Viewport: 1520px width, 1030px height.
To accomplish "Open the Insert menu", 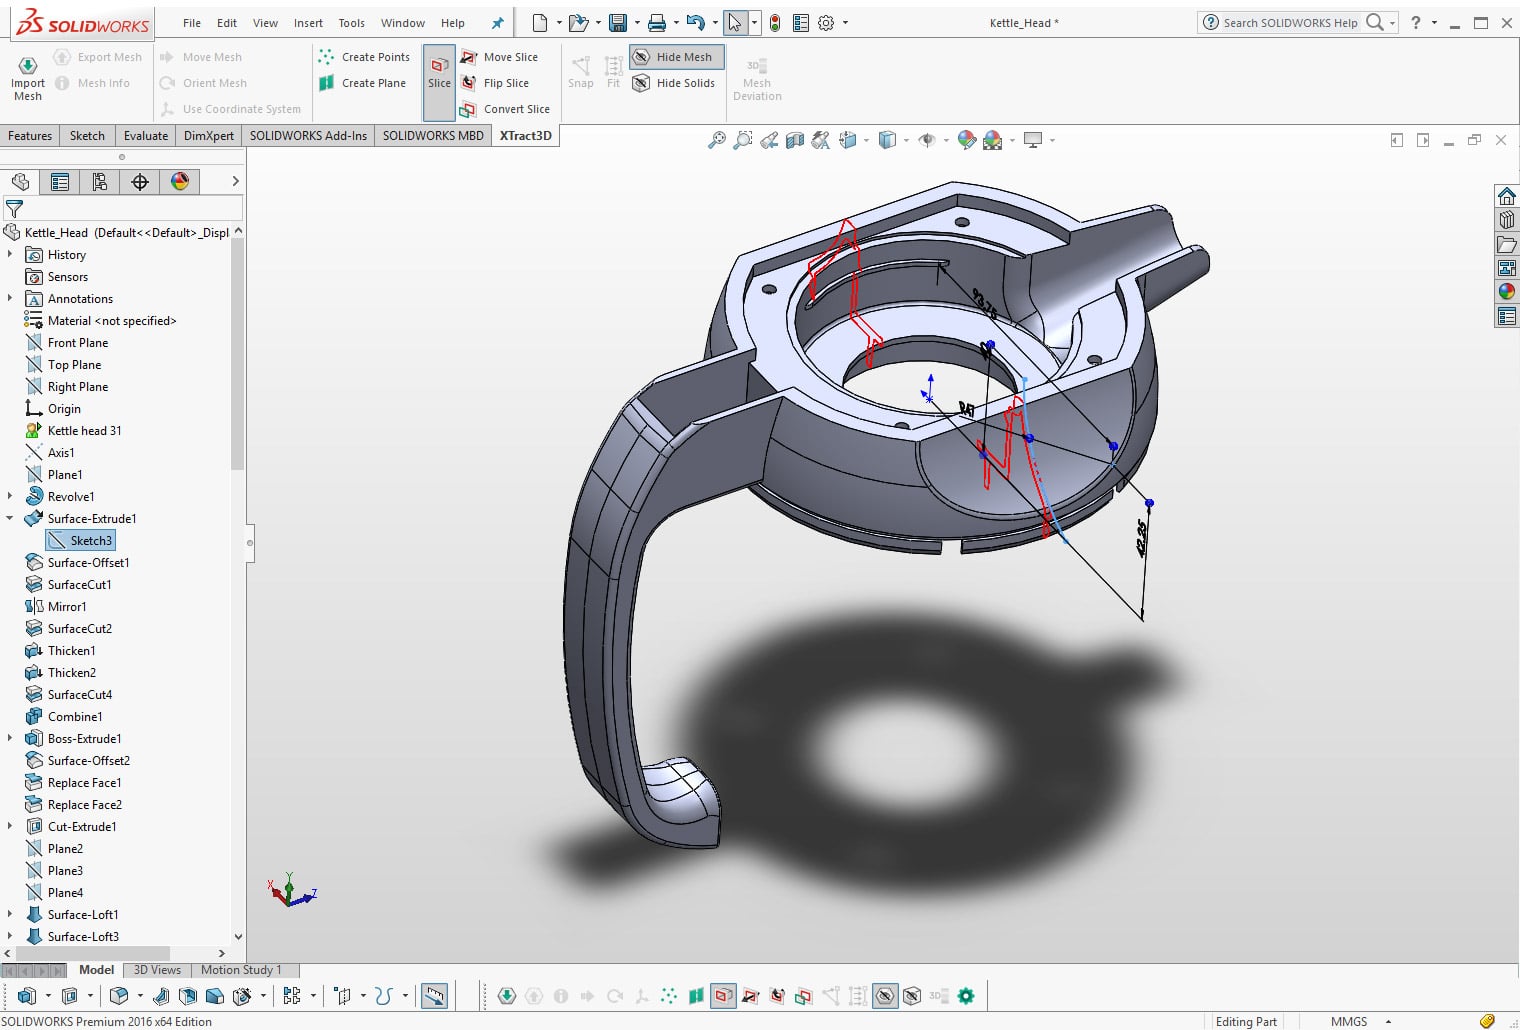I will [x=308, y=22].
